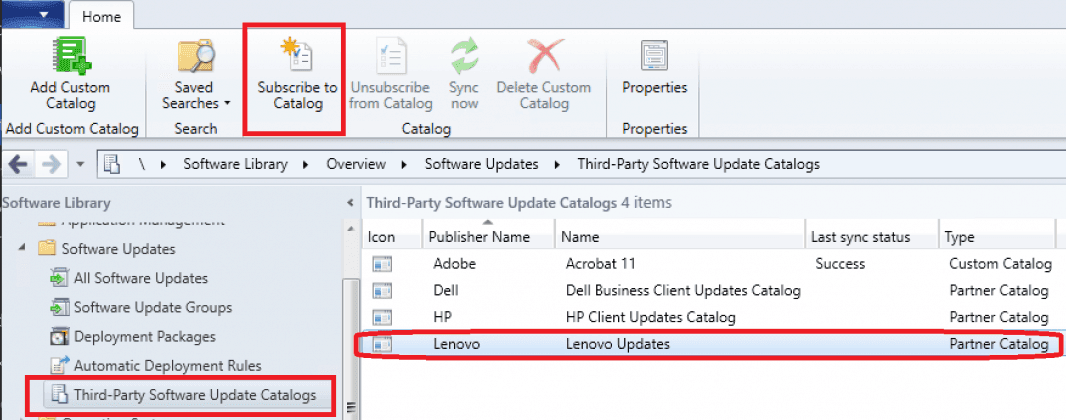Click Software Updates in the breadcrumb

[481, 164]
